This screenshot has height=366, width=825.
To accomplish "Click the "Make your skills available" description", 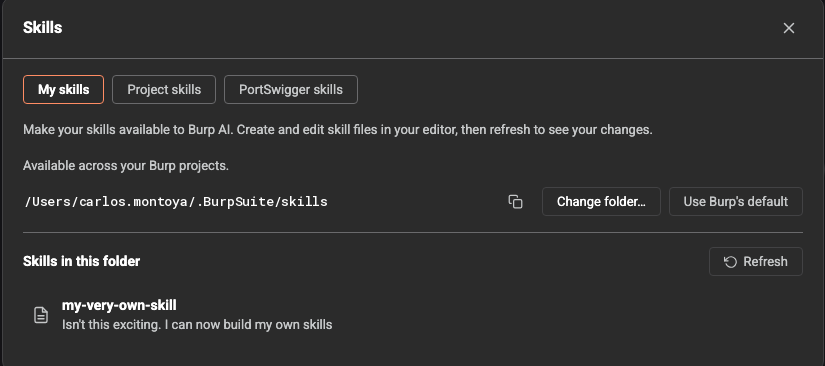I will pyautogui.click(x=338, y=130).
